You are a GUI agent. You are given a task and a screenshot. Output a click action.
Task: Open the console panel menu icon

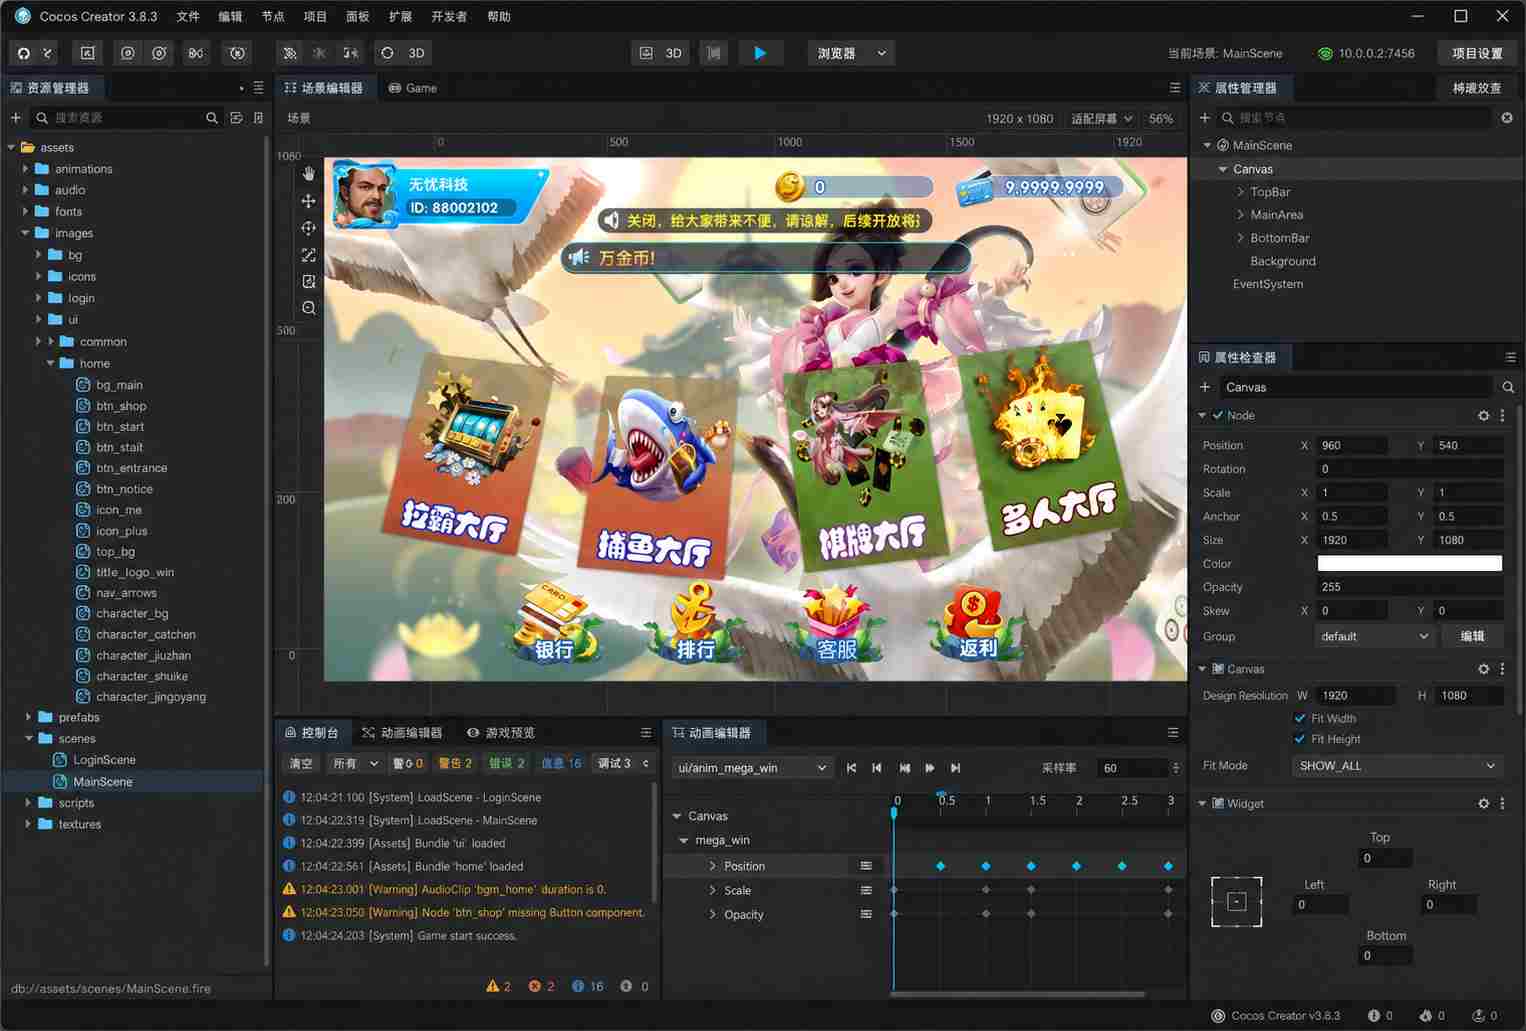(645, 733)
